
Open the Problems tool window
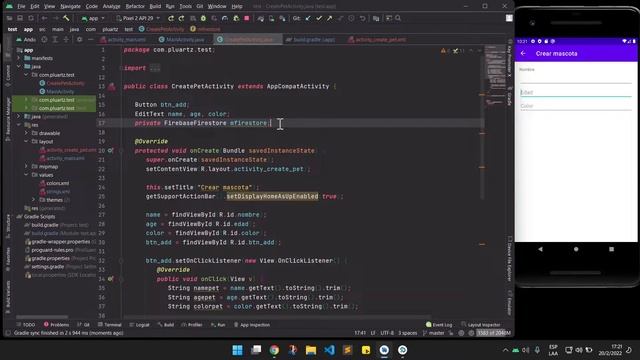click(56, 325)
